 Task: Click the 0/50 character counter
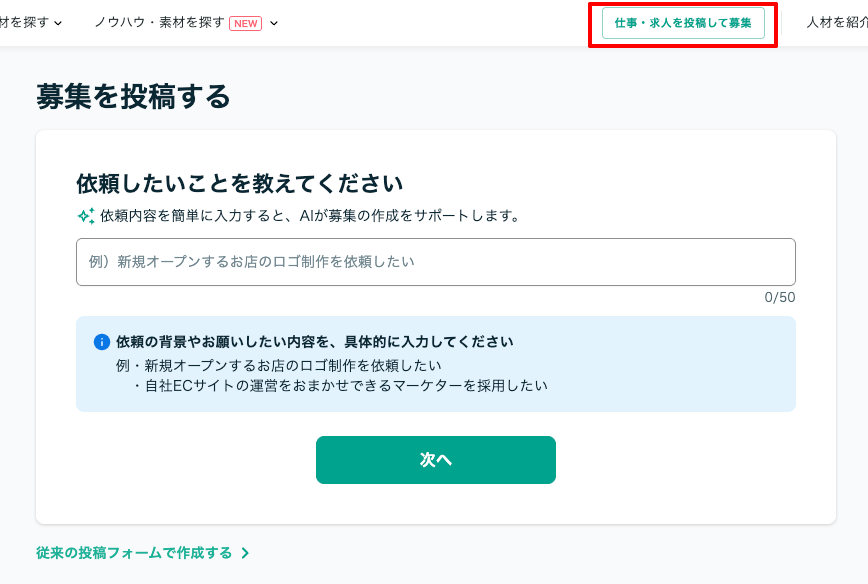[x=779, y=297]
